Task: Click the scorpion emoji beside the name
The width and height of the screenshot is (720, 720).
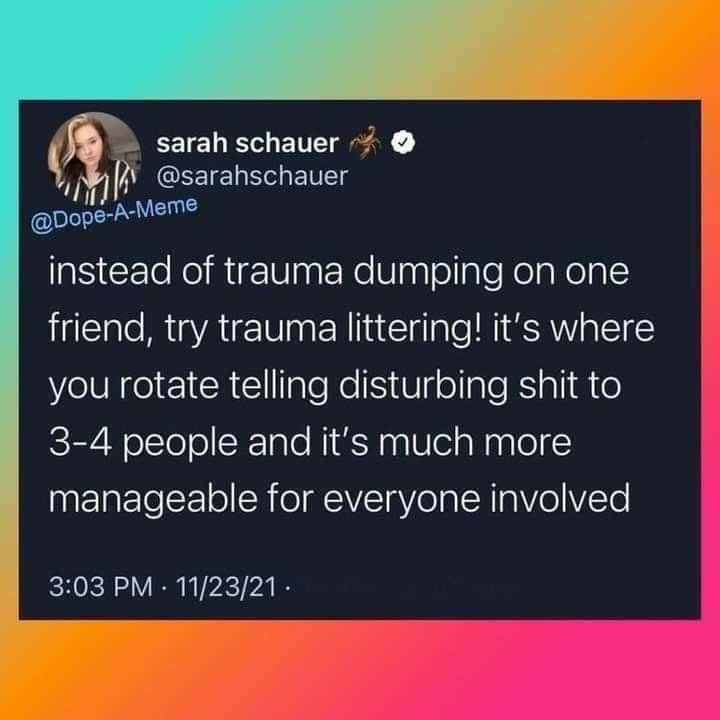Action: [365, 141]
